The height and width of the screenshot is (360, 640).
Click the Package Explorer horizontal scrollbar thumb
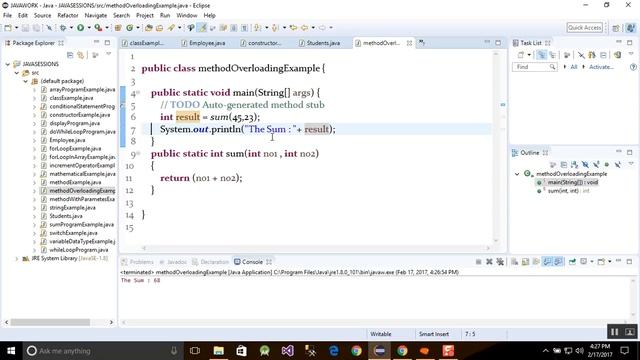coord(50,322)
